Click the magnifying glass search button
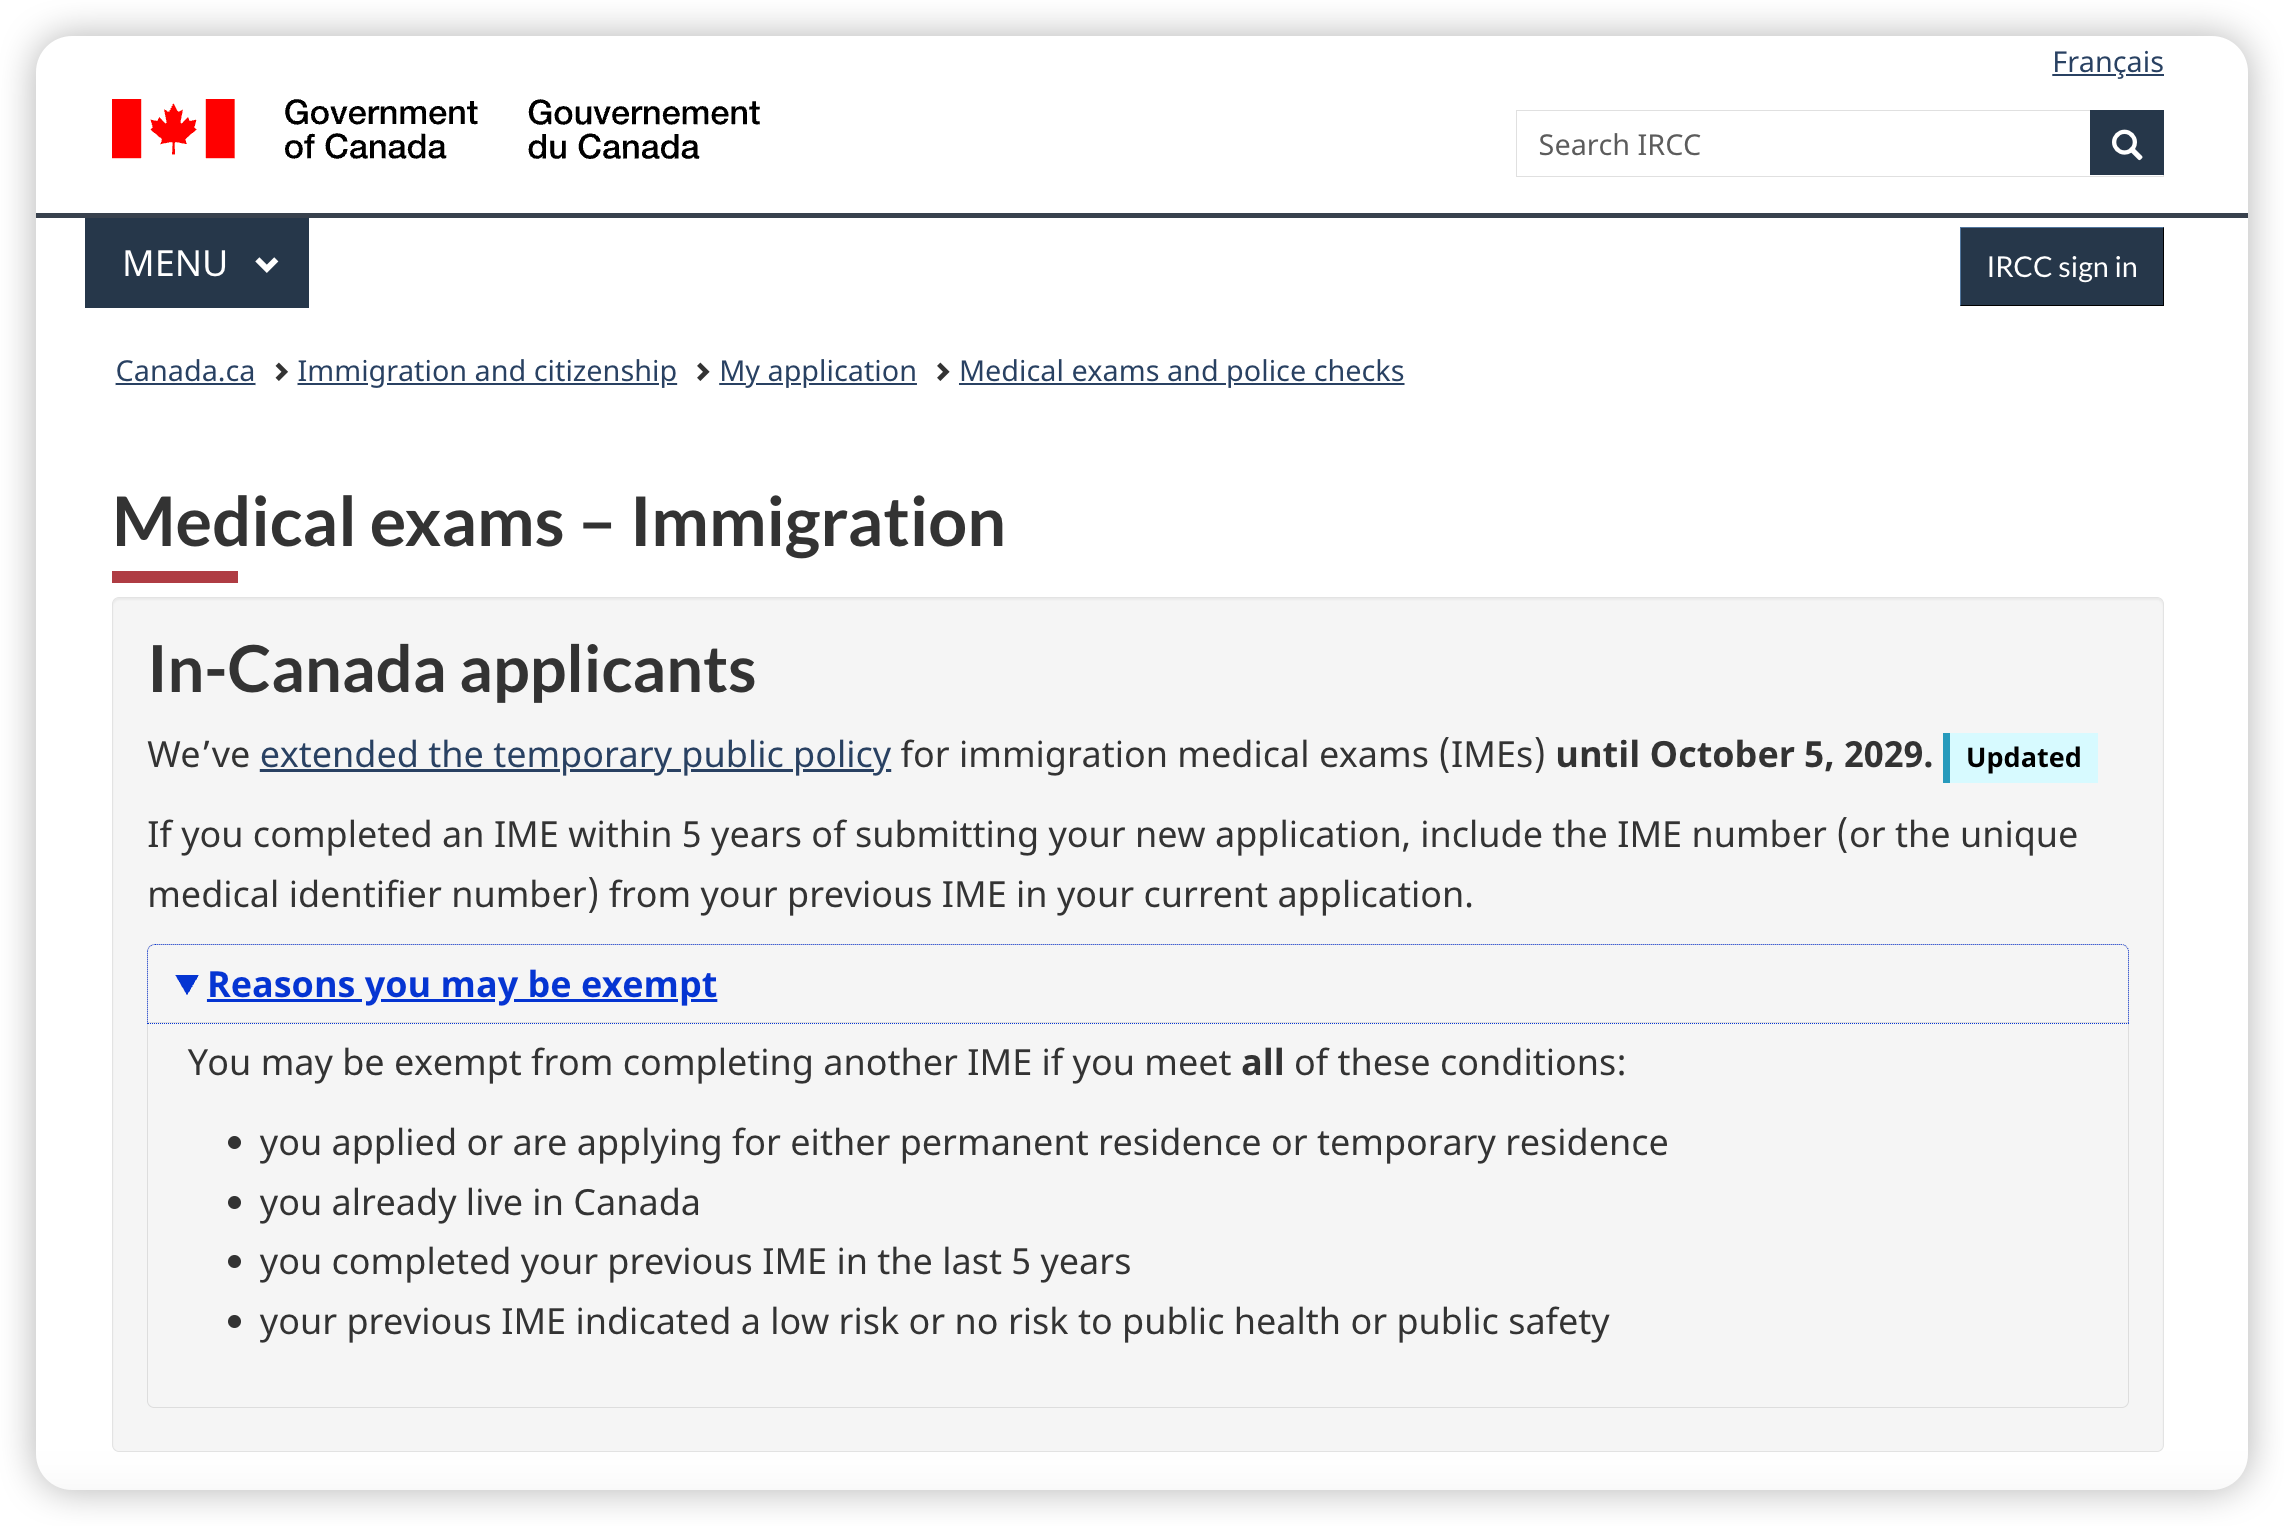 tap(2126, 144)
